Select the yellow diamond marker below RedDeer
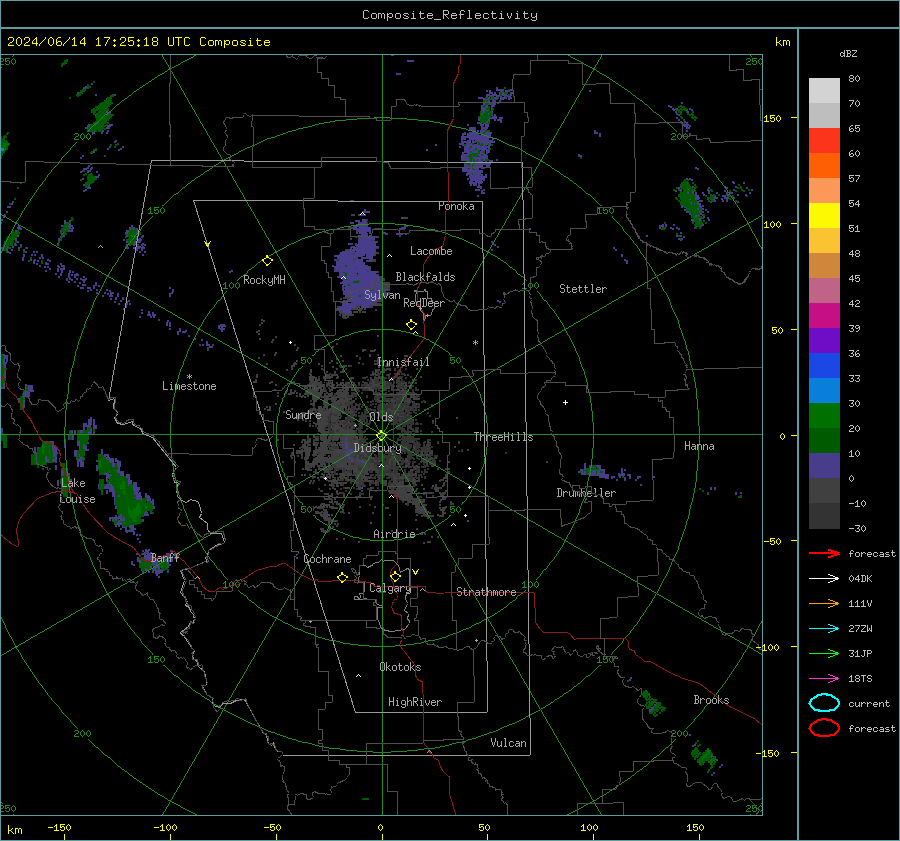 click(x=411, y=325)
